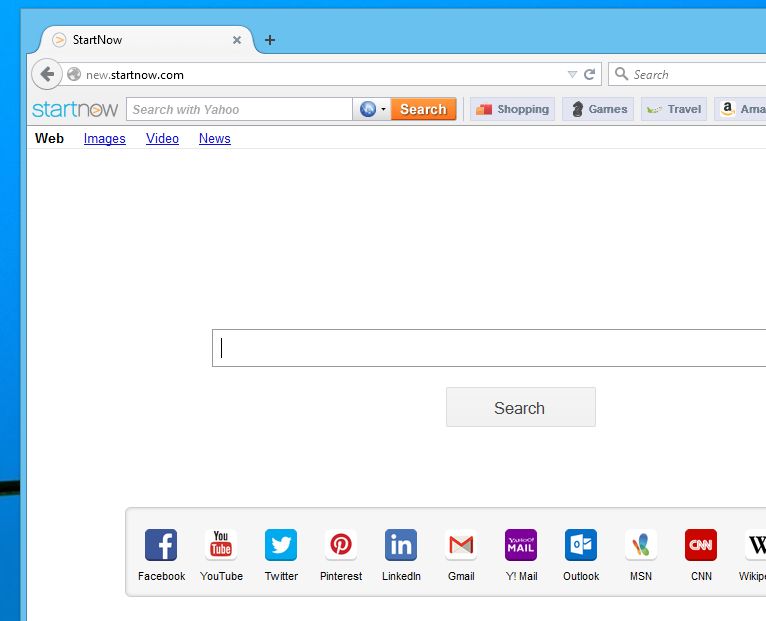
Task: Switch to Images search
Action: (105, 138)
